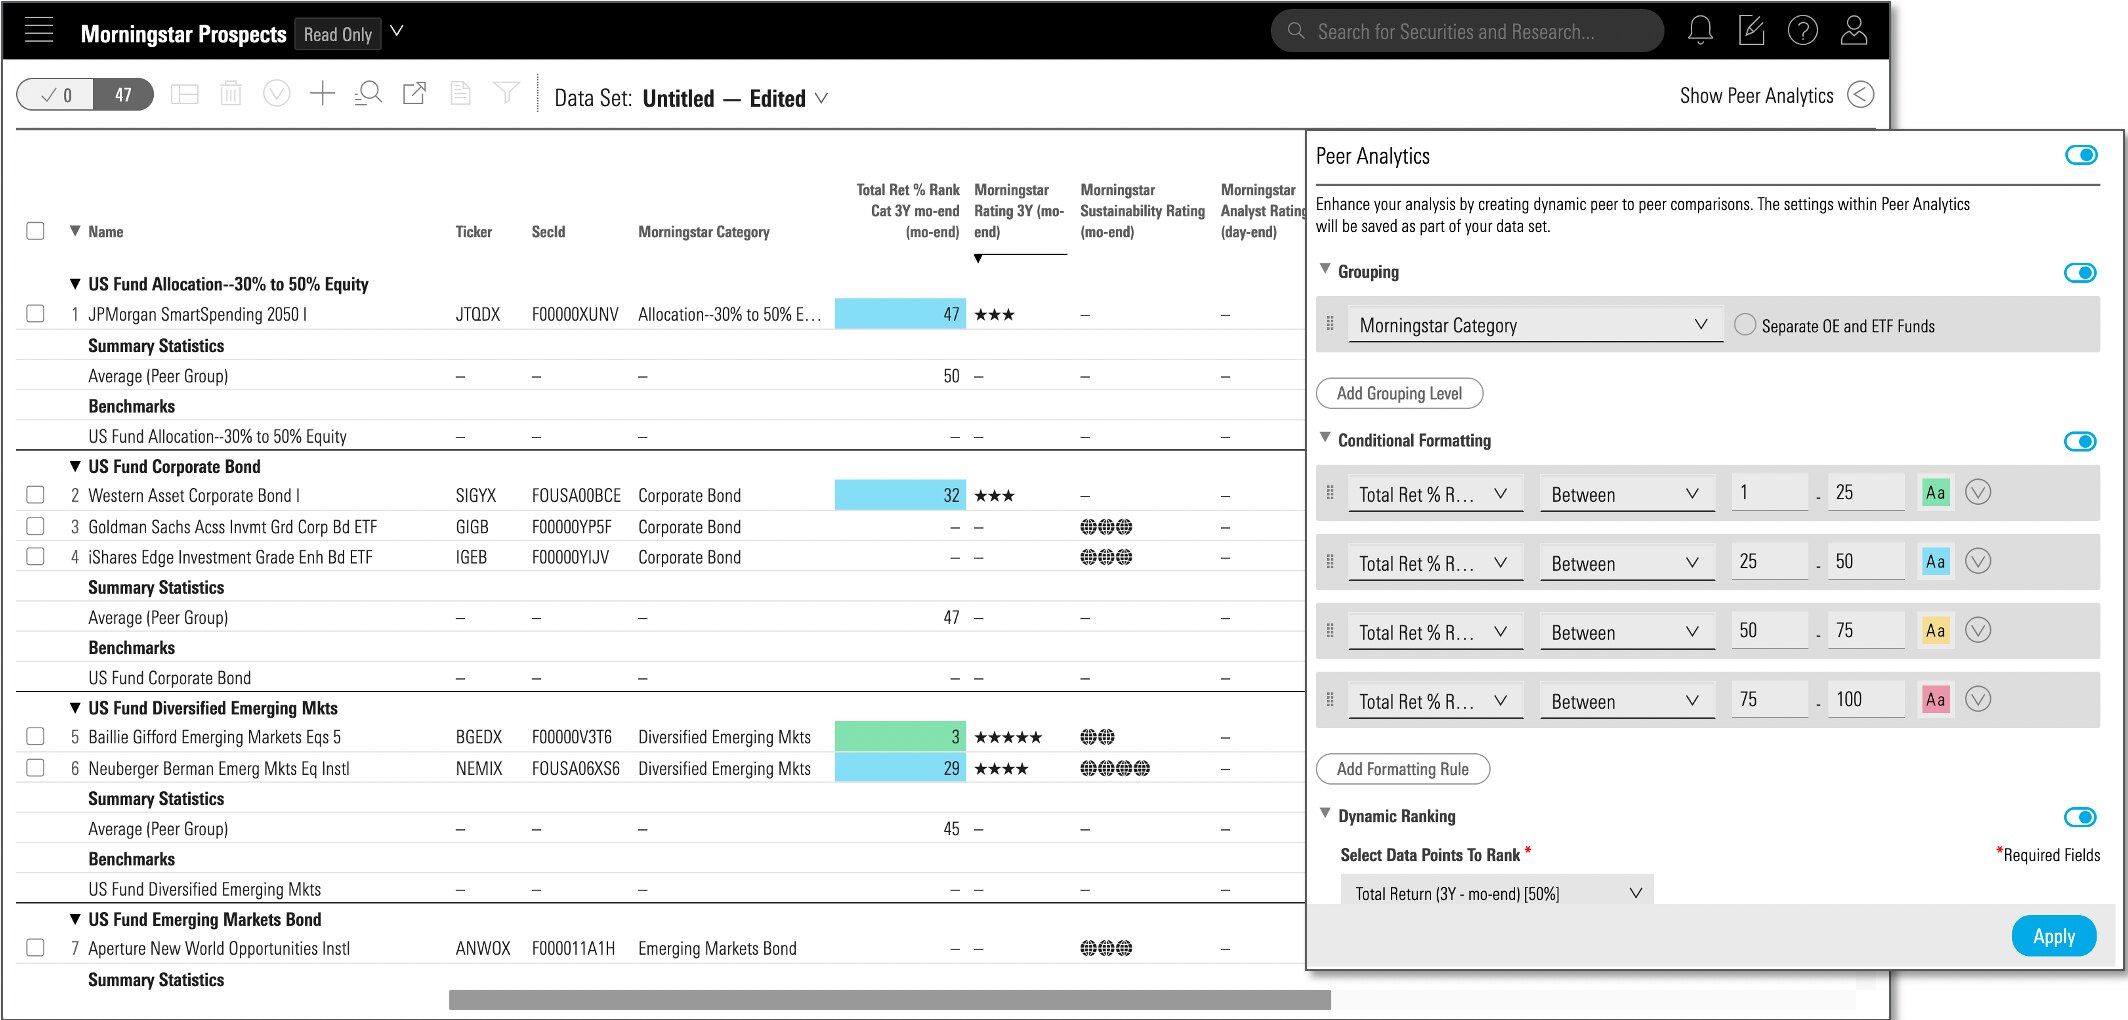Toggle the Peer Analytics master switch
Viewport: 2128px width, 1020px height.
pos(2081,155)
